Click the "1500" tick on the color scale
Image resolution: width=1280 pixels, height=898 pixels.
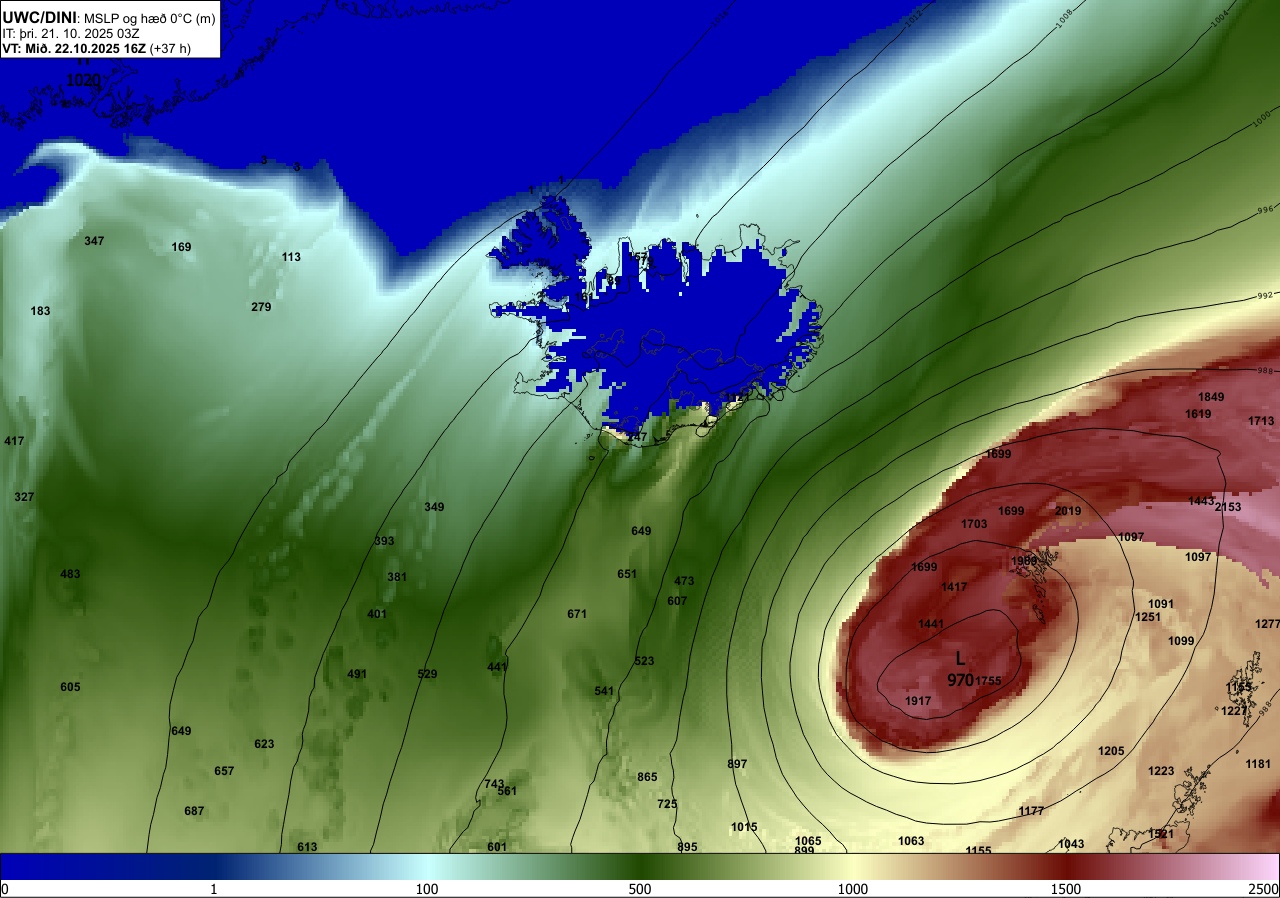[x=1066, y=889]
